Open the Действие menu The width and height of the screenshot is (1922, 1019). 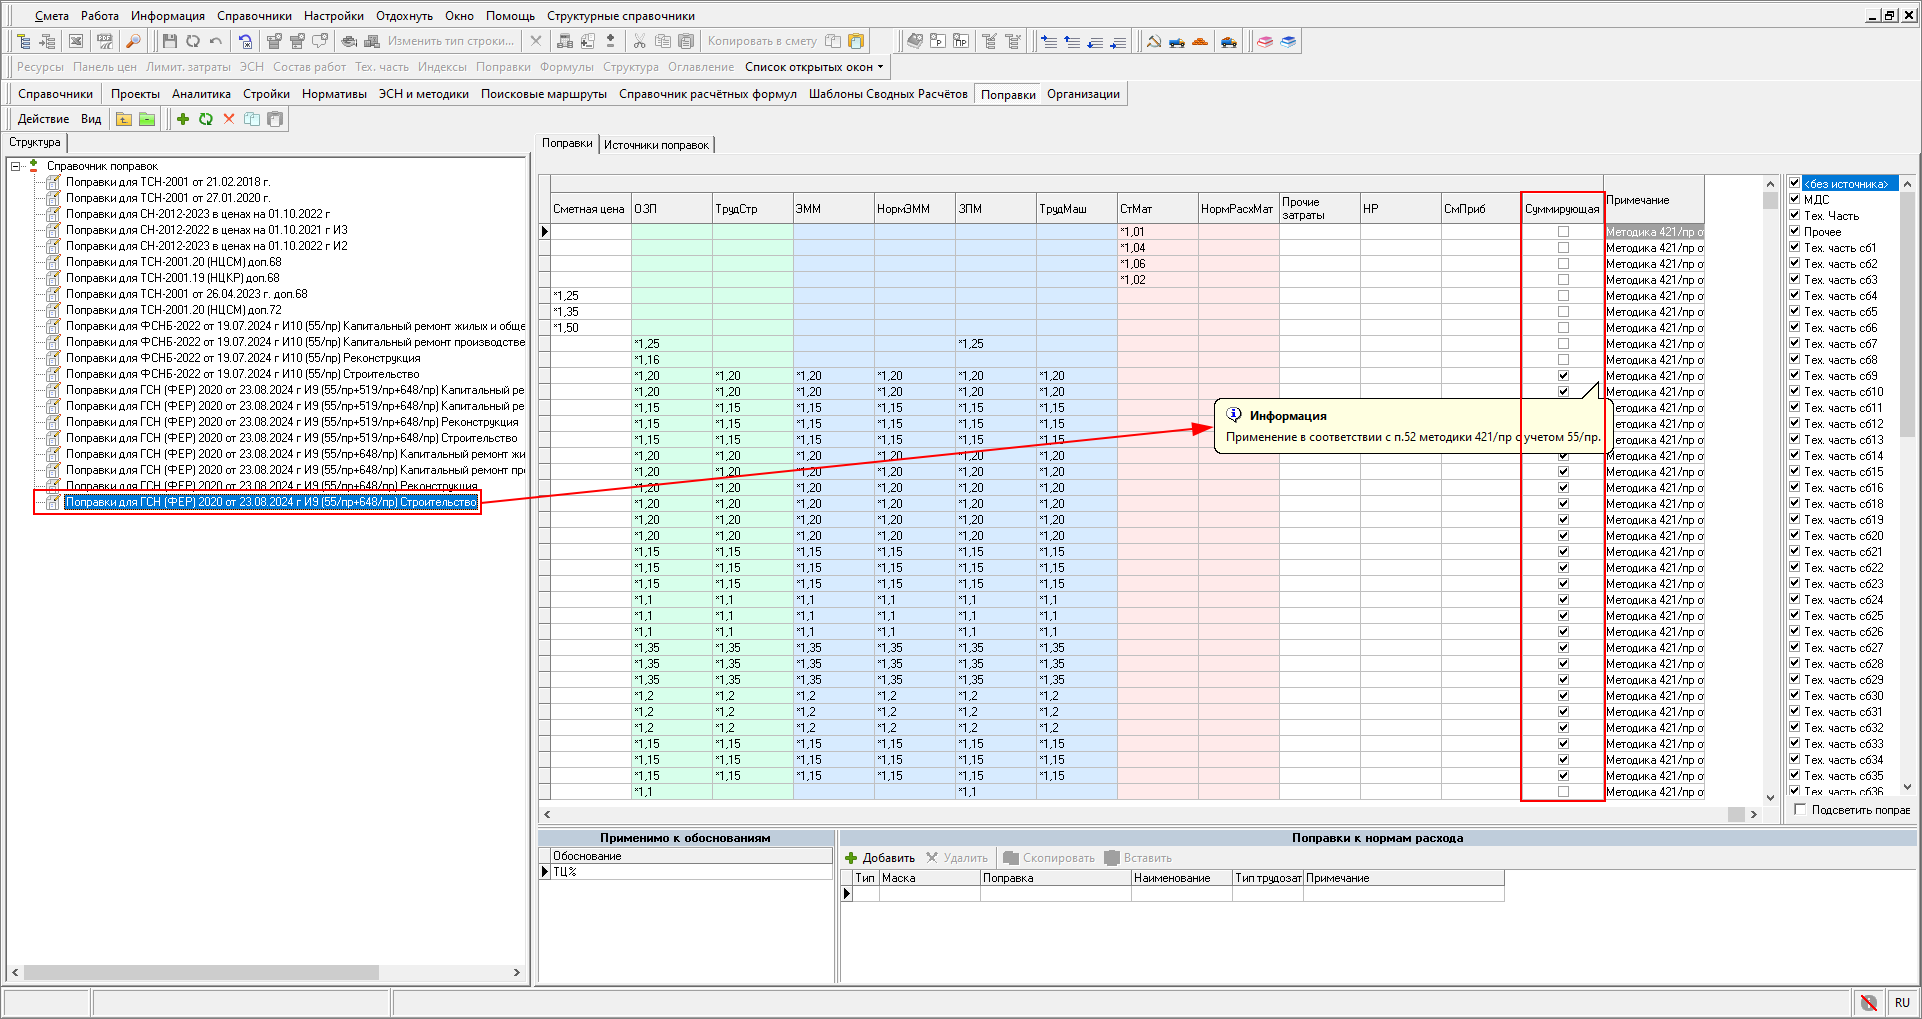(43, 119)
